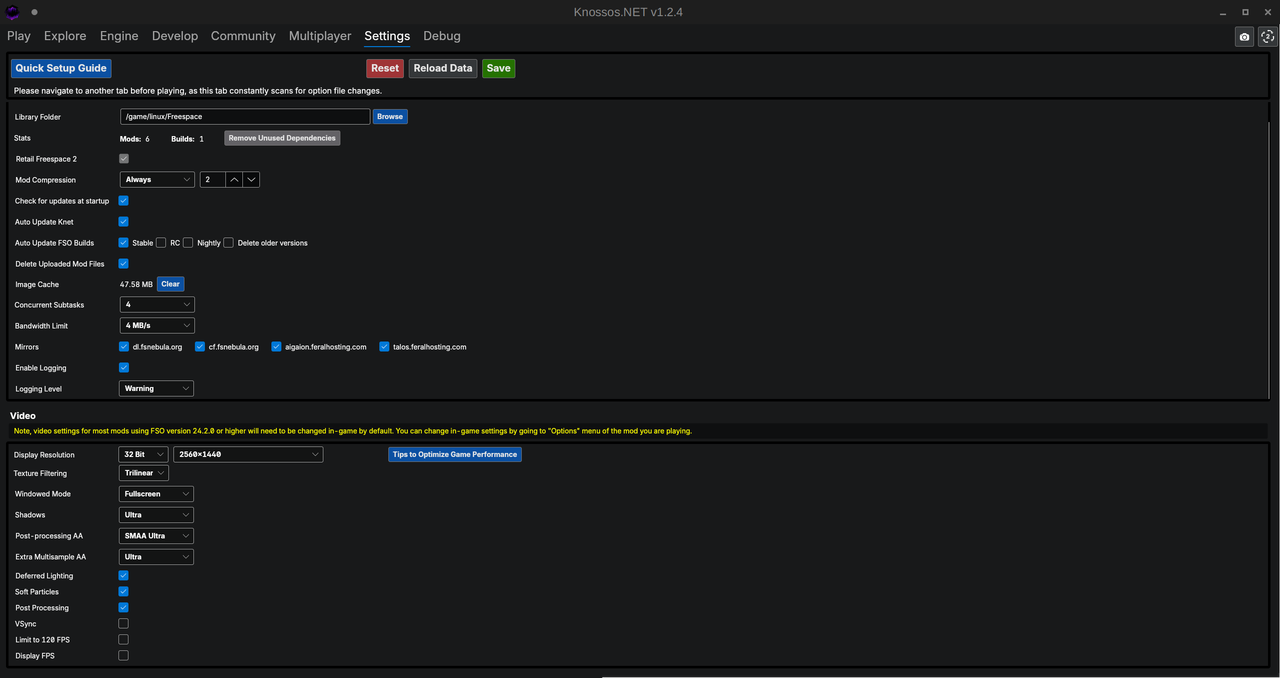
Task: Click the red Reset button
Action: click(385, 68)
